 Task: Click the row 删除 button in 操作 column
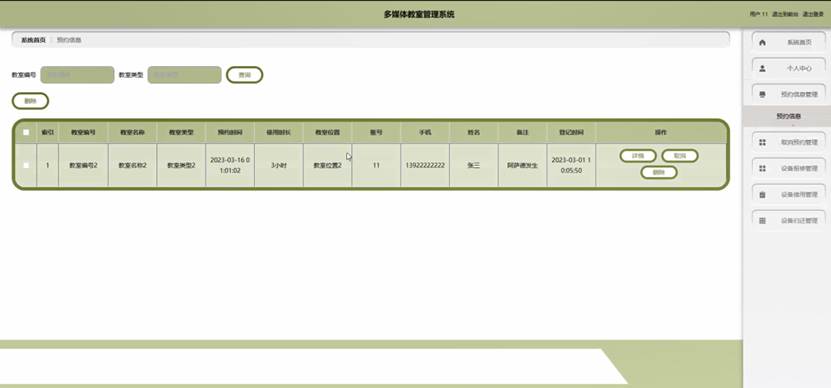658,172
